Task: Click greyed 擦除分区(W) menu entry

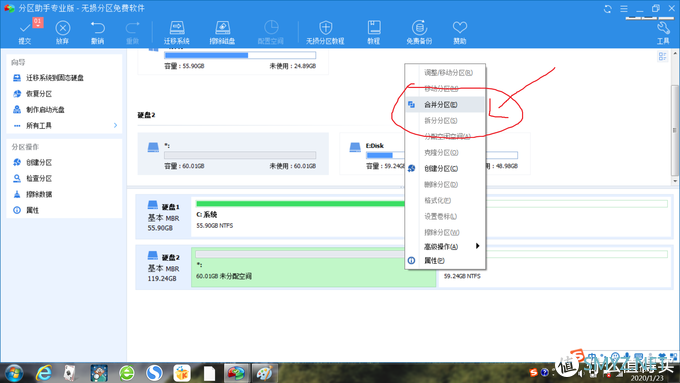Action: 445,232
